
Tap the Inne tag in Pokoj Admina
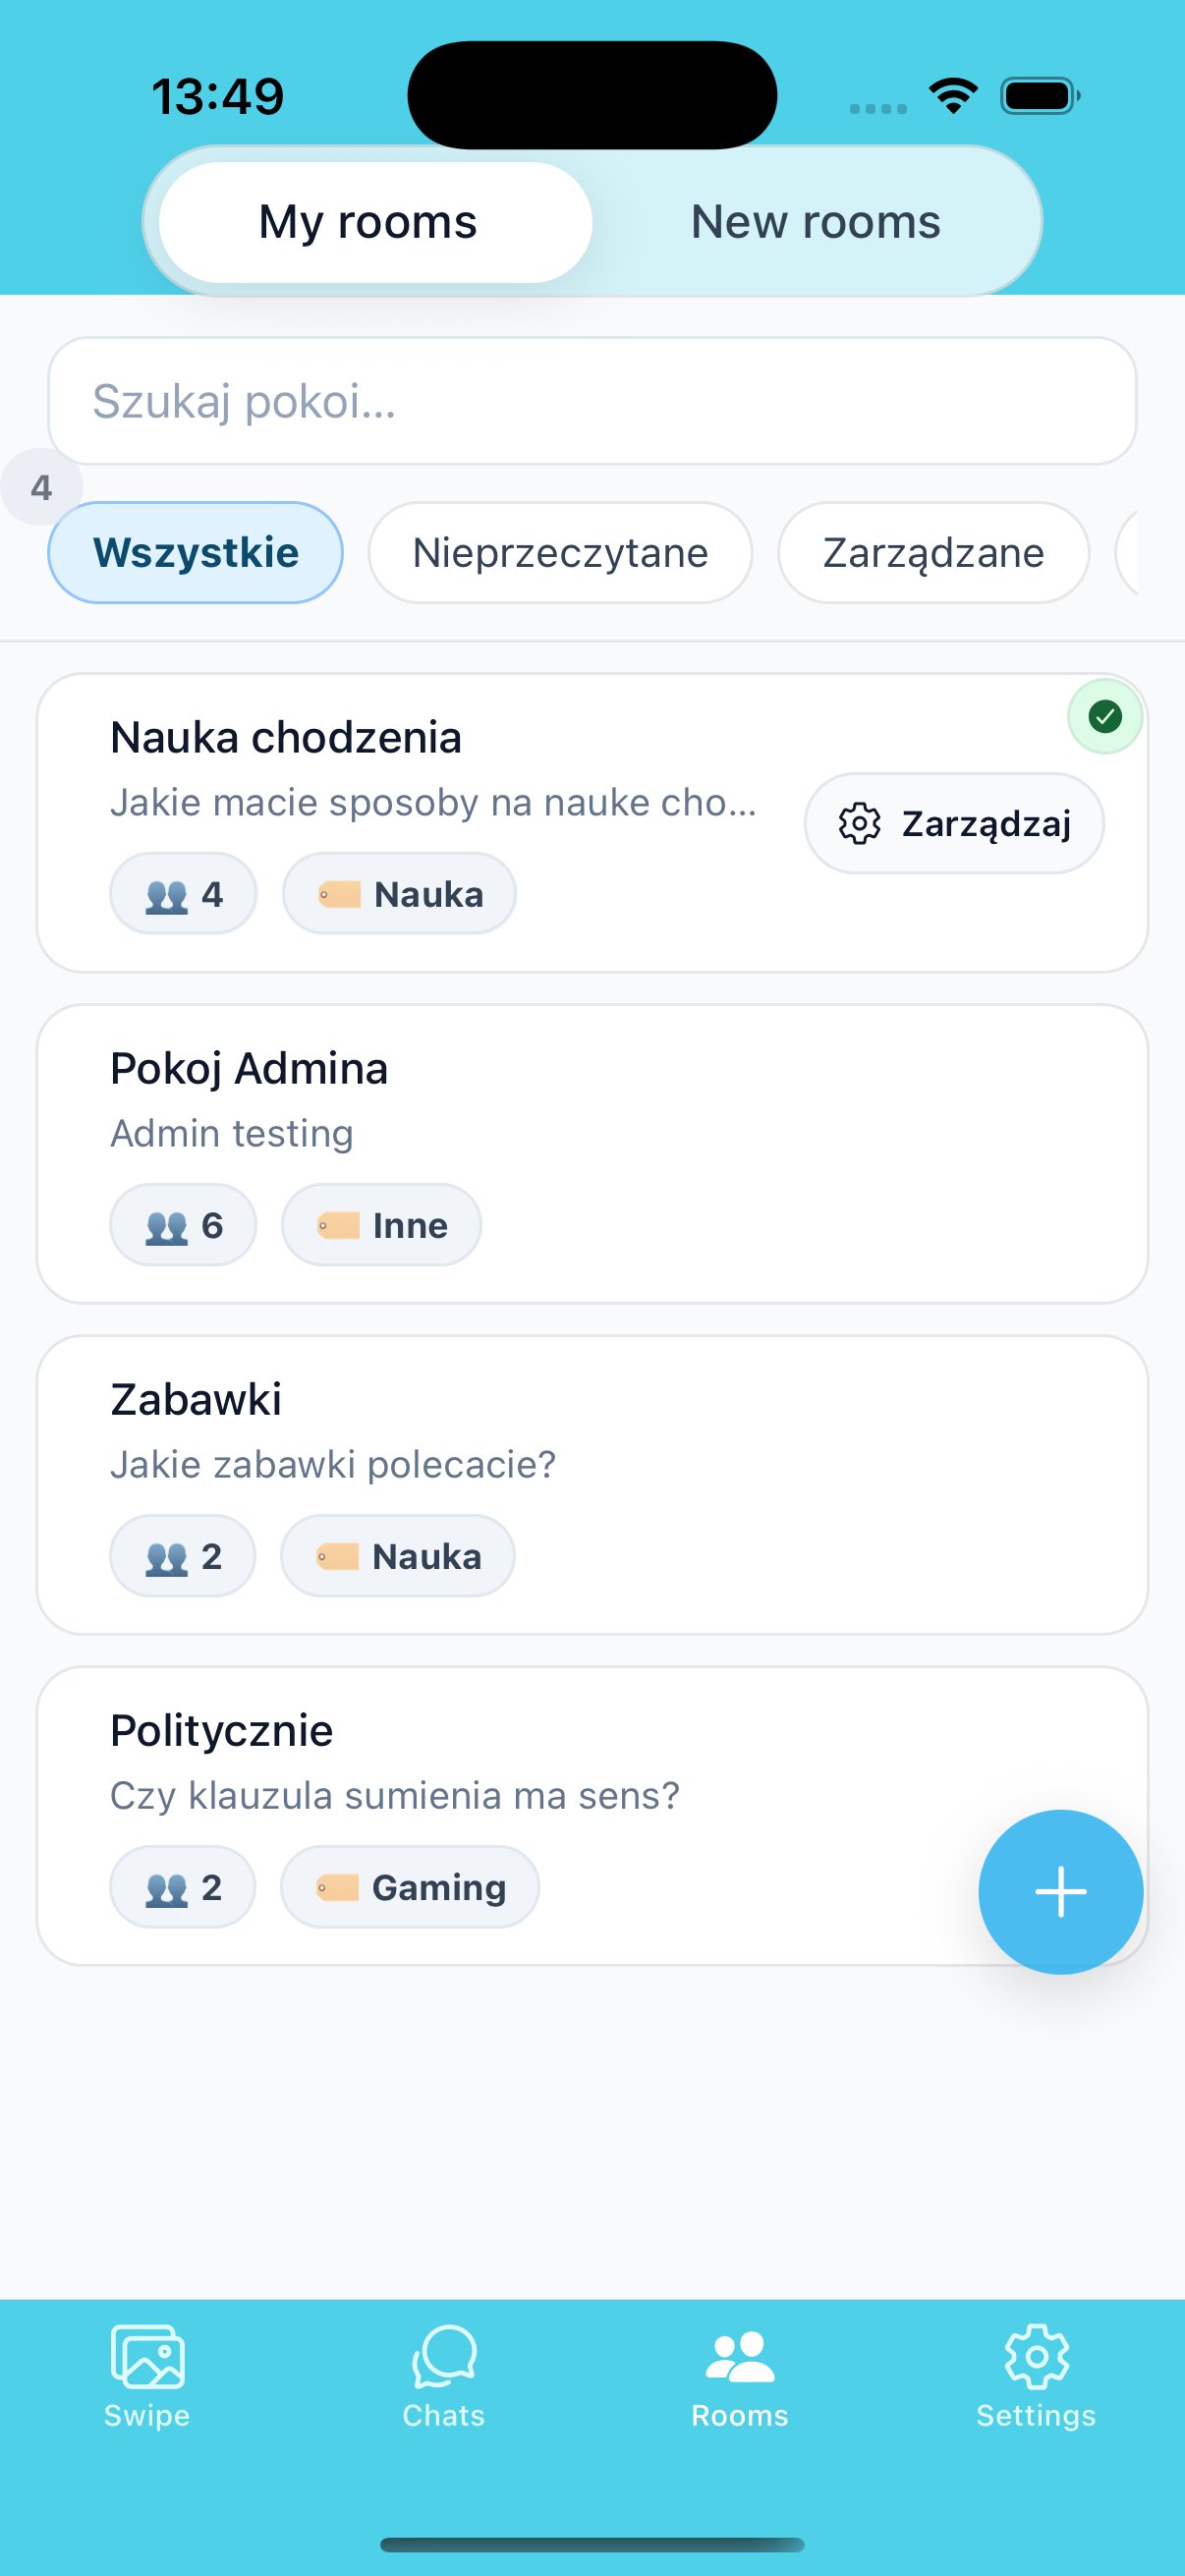coord(381,1226)
